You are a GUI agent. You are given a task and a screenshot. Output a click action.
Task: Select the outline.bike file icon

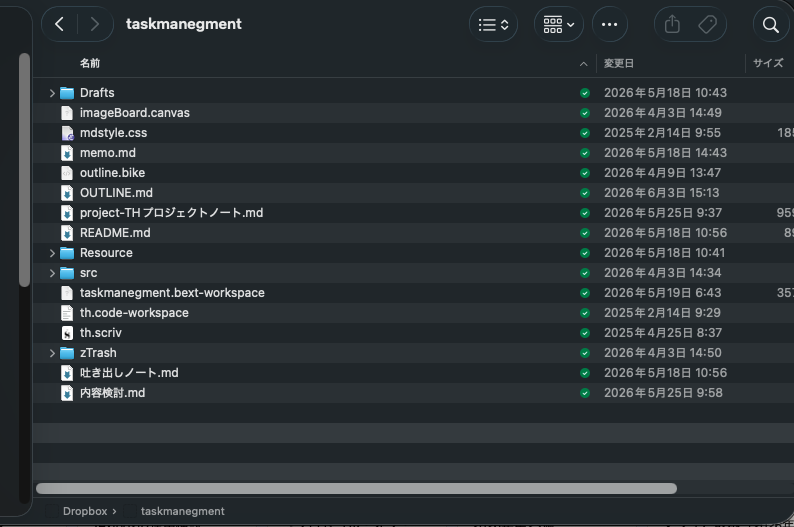[x=67, y=173]
